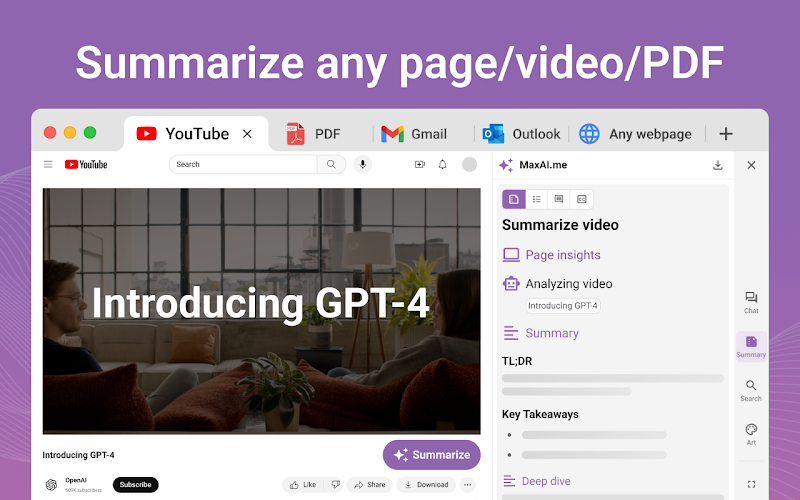800x500 pixels.
Task: Open the YouTube hamburger menu
Action: tap(48, 164)
